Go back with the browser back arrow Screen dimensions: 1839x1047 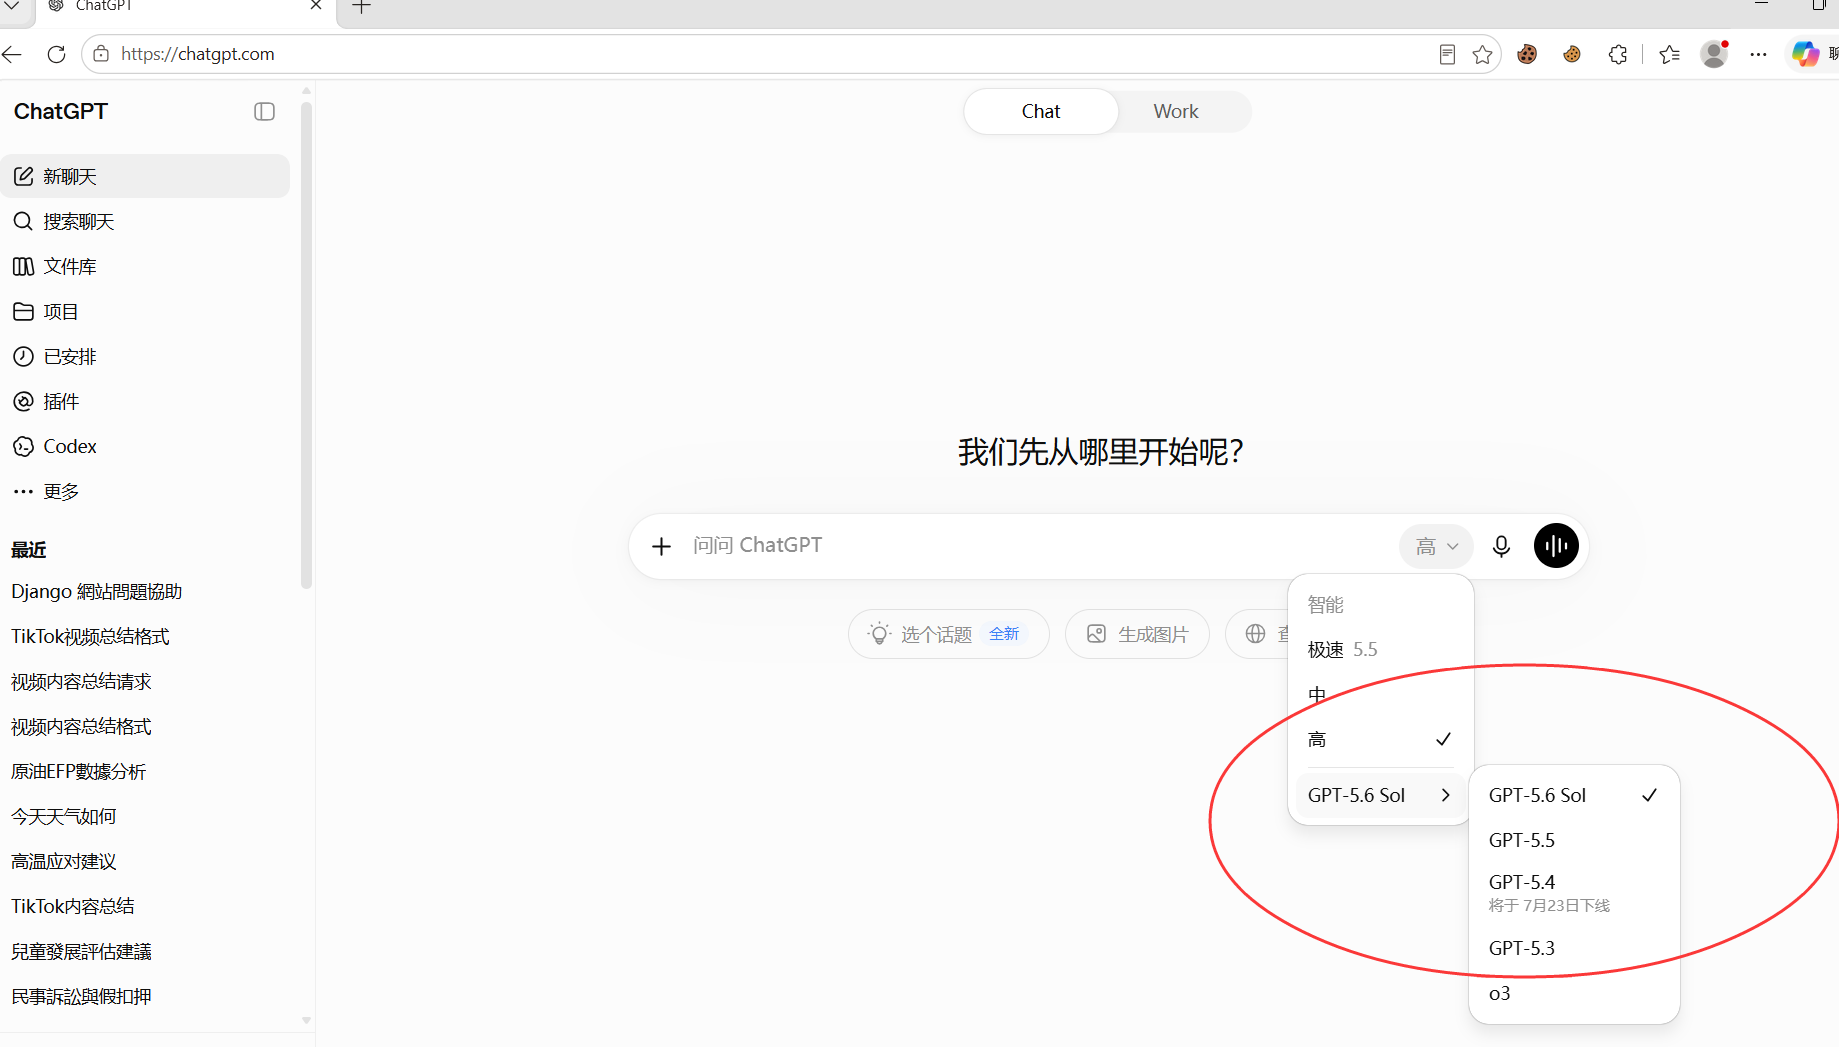tap(12, 54)
